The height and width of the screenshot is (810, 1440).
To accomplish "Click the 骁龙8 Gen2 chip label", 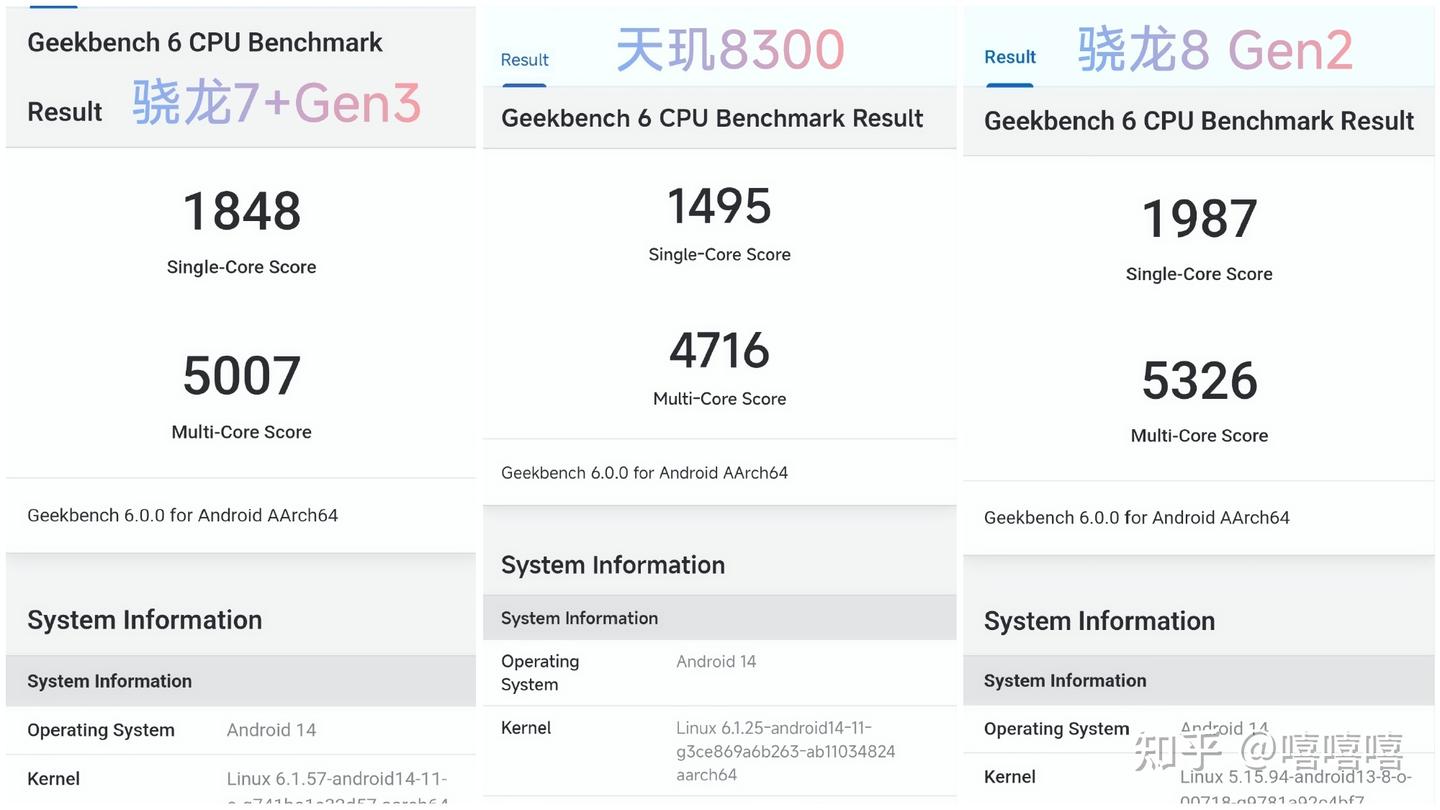I will (x=1213, y=49).
